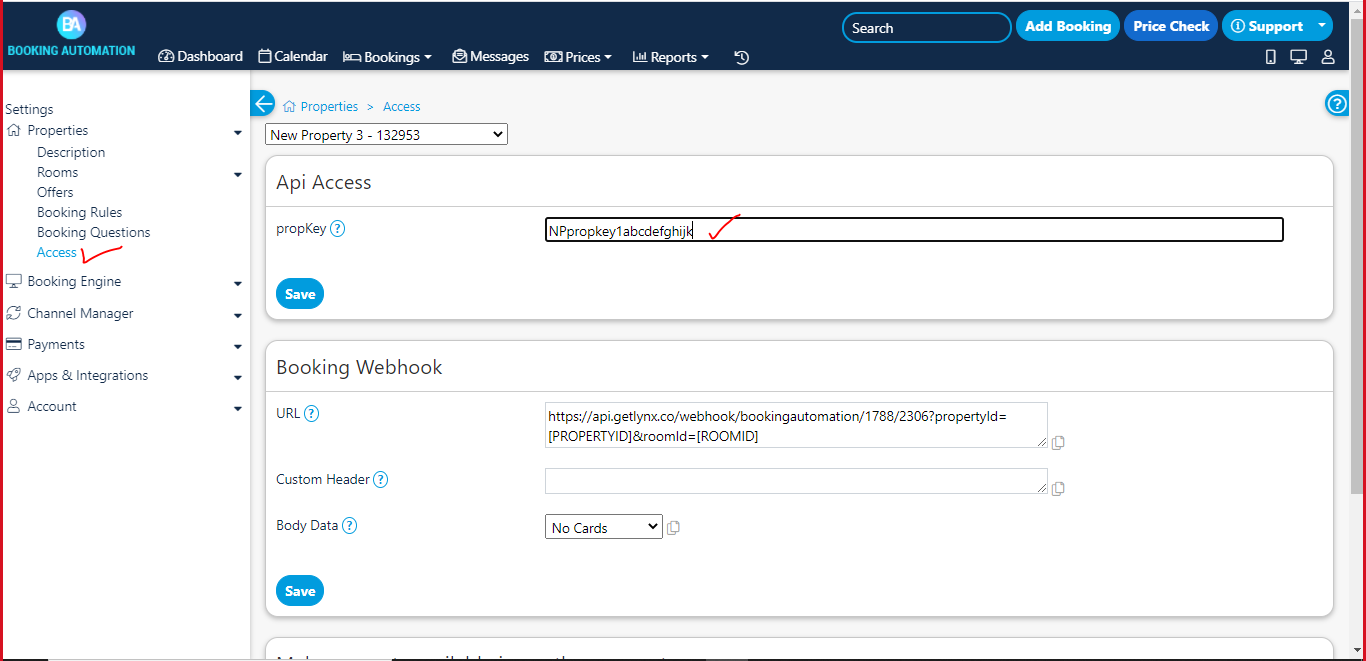
Task: Click into the propKey input field
Action: click(914, 230)
